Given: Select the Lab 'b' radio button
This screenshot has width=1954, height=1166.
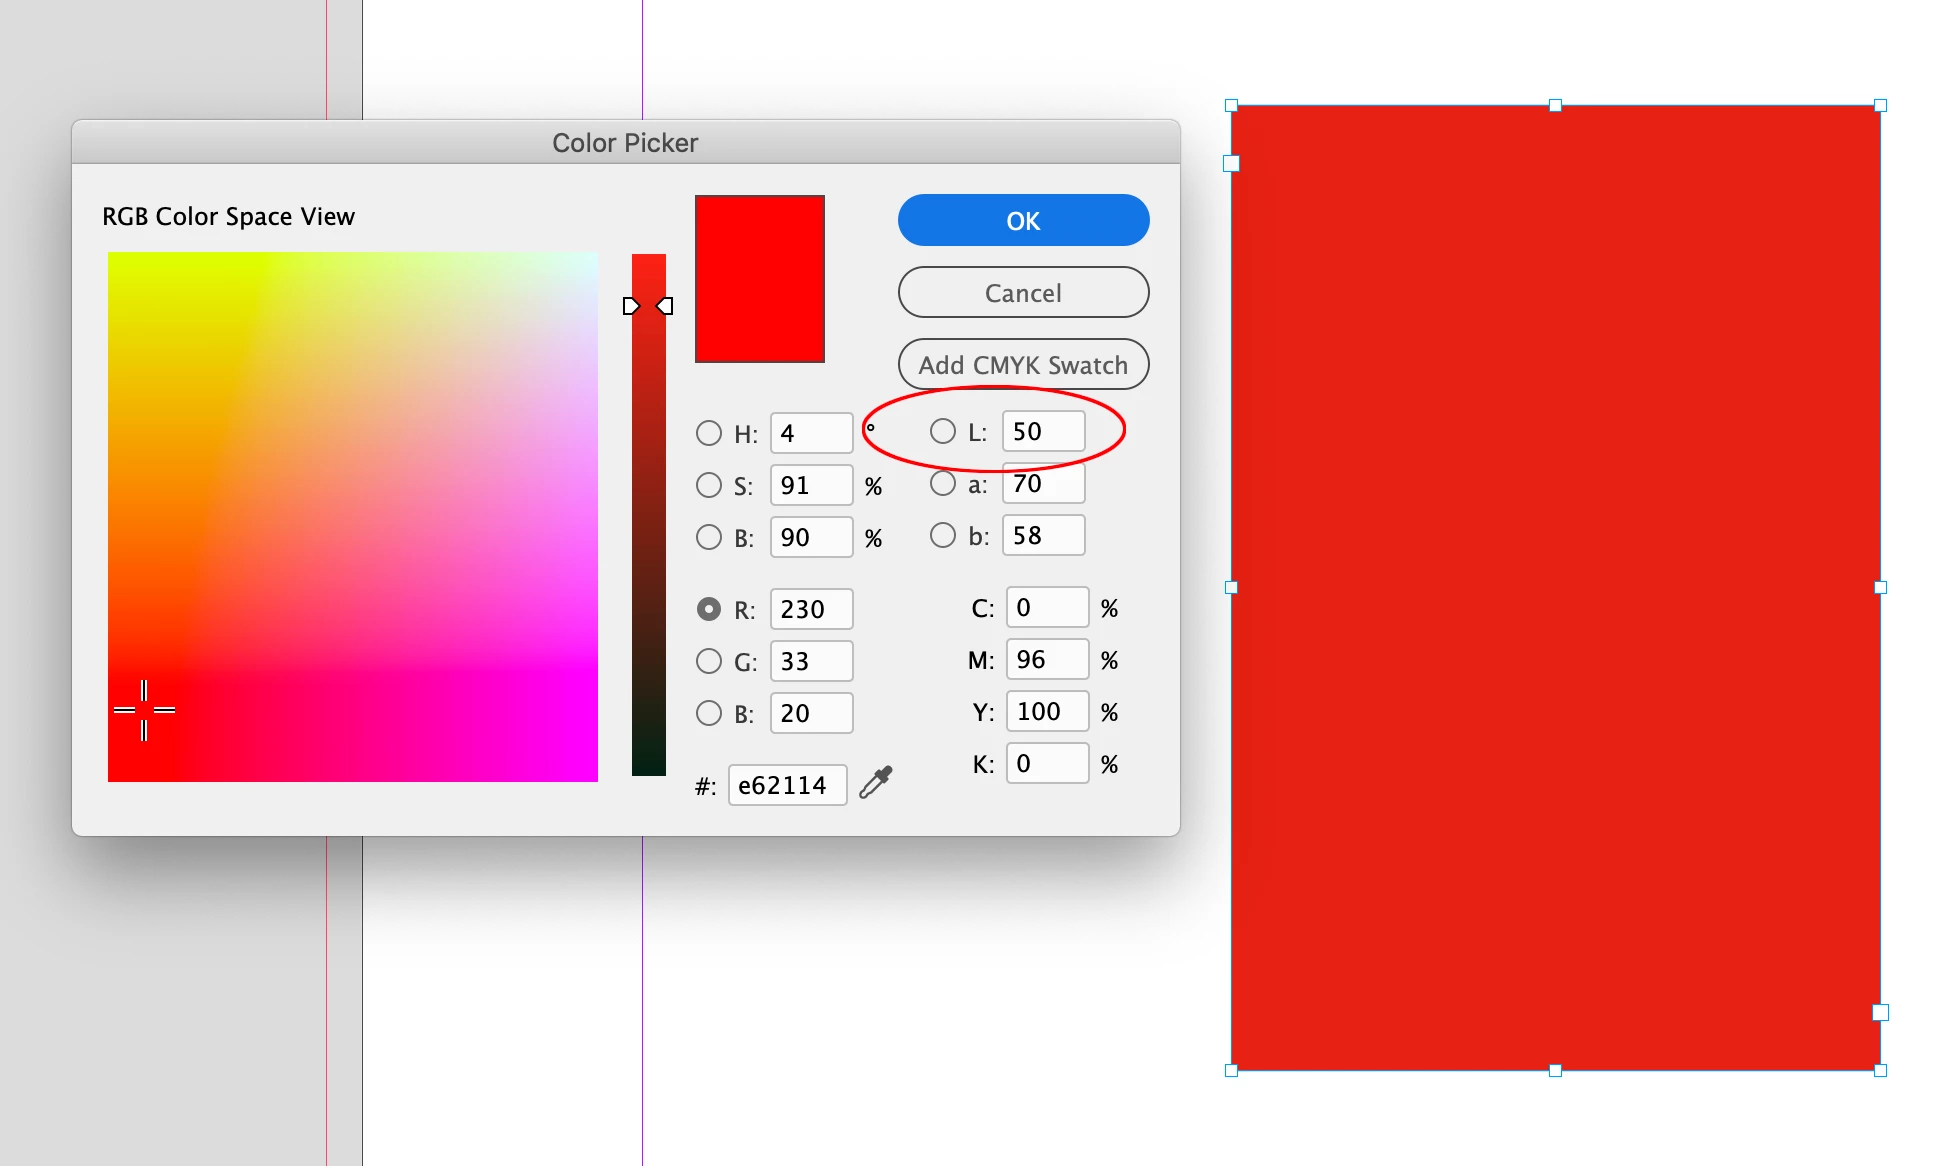Looking at the screenshot, I should point(942,535).
